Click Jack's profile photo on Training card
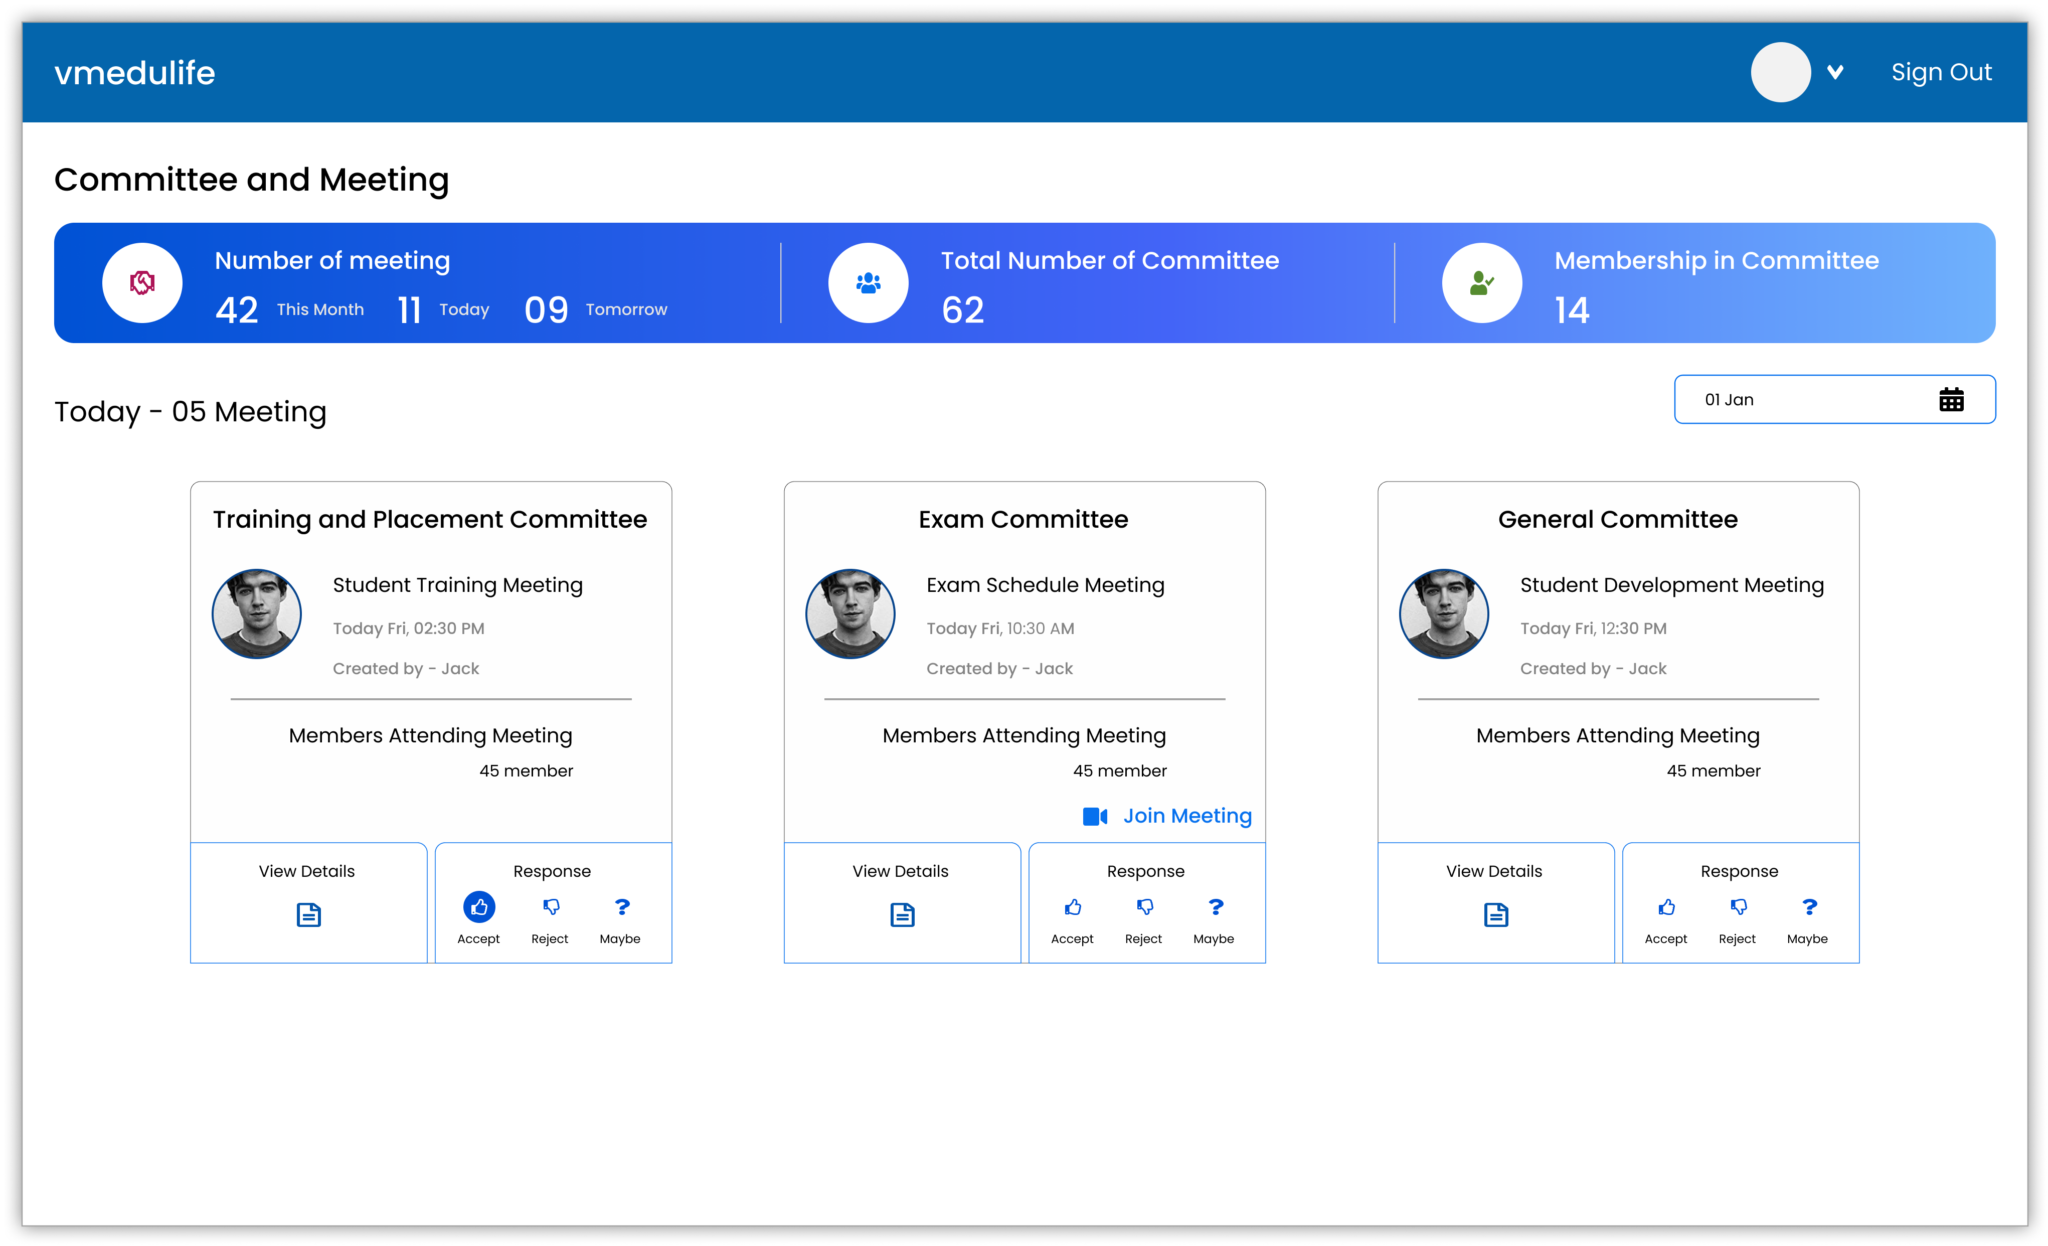The height and width of the screenshot is (1246, 2048). tap(256, 614)
